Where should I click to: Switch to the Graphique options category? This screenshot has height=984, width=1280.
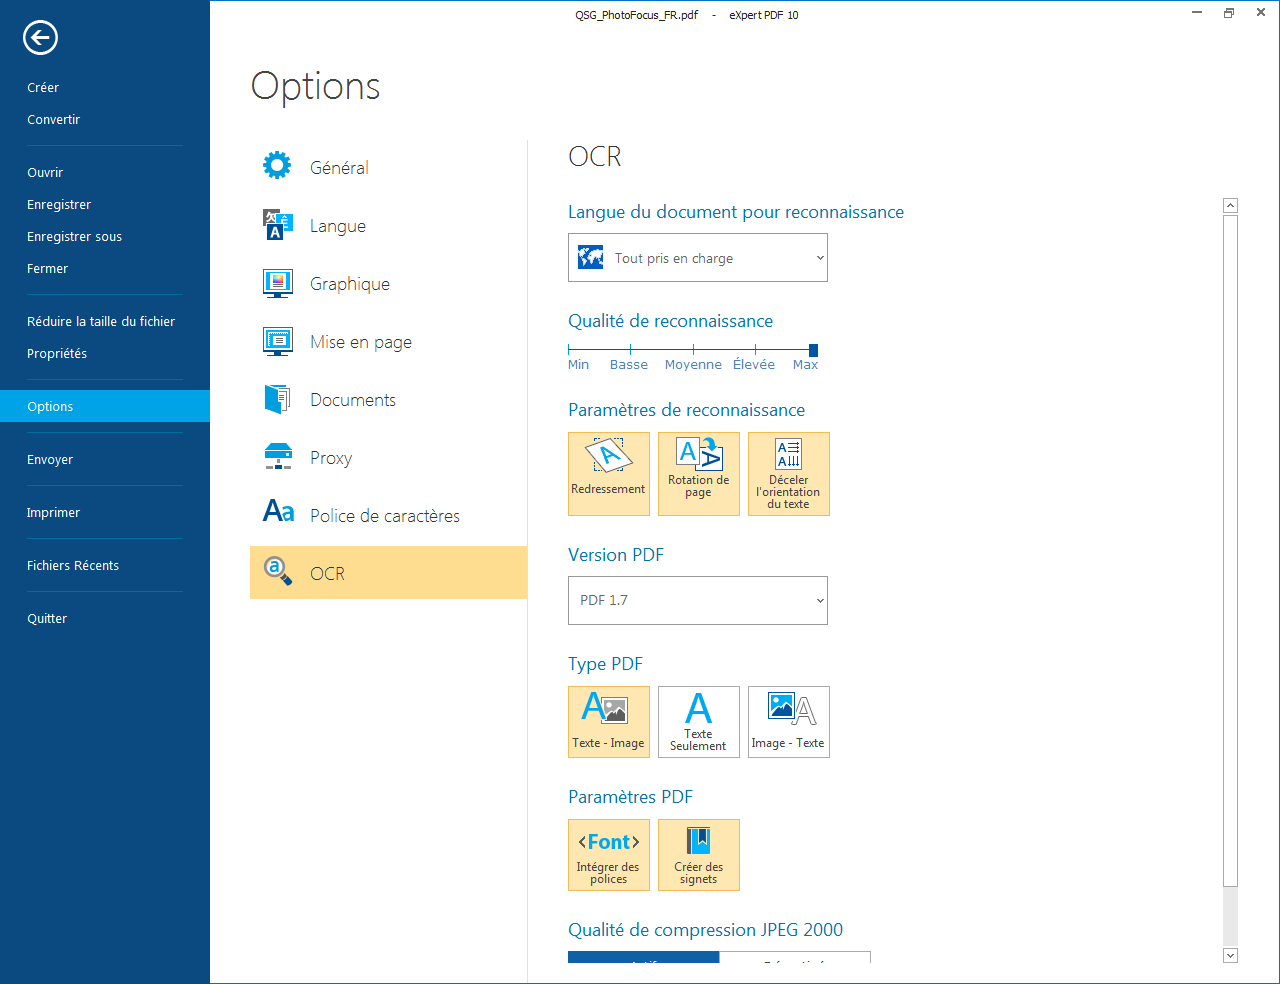tap(388, 283)
